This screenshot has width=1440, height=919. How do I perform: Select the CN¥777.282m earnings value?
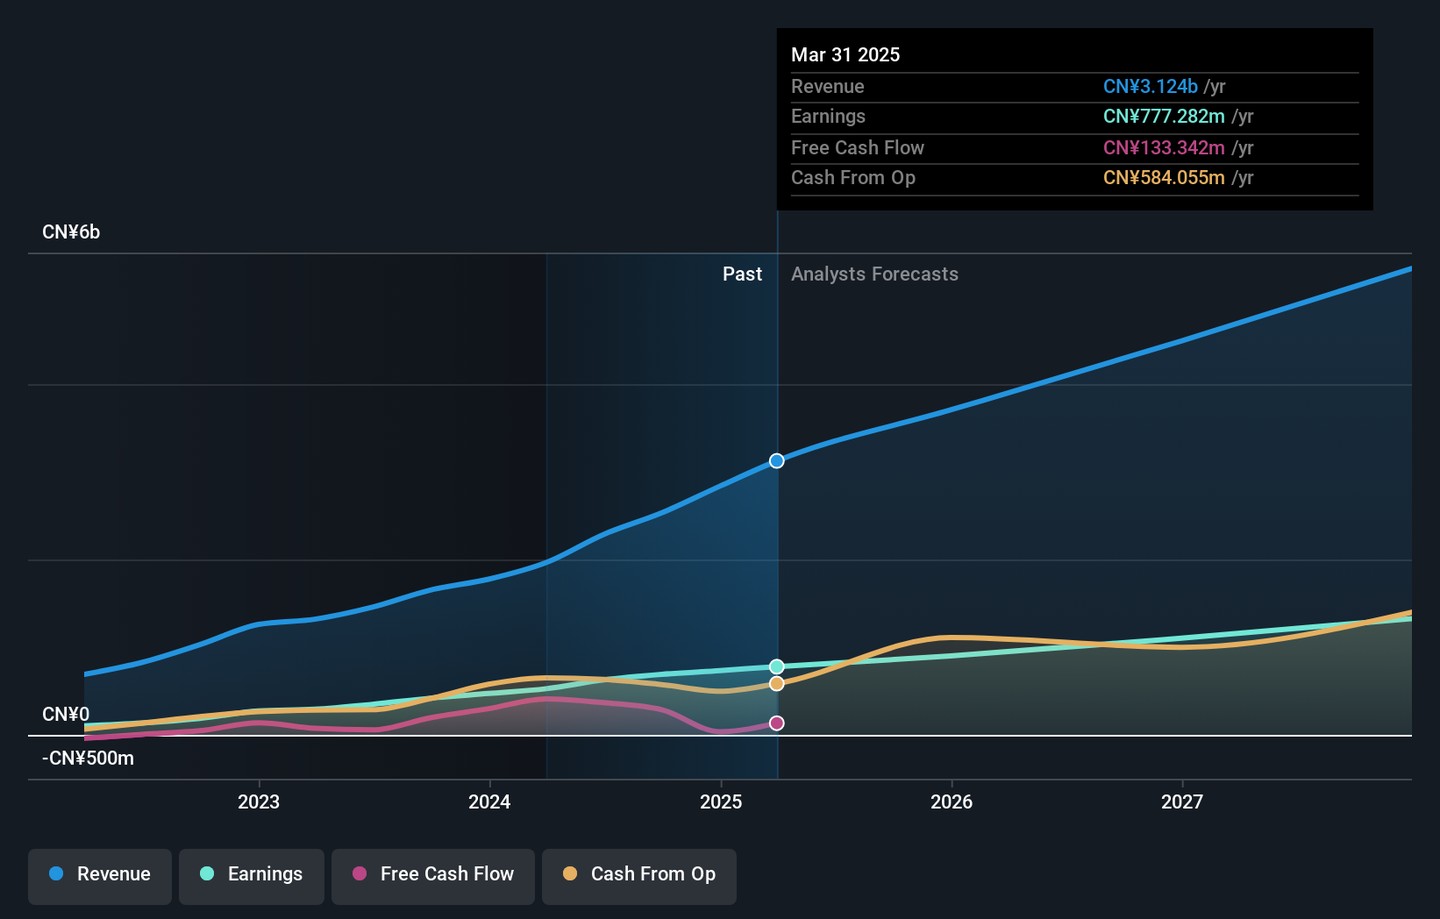pos(1163,117)
